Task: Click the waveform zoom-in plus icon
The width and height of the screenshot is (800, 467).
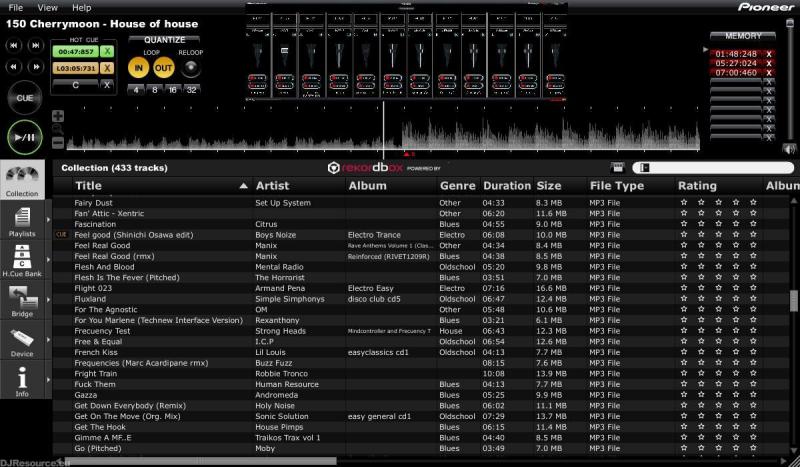Action: (x=58, y=115)
